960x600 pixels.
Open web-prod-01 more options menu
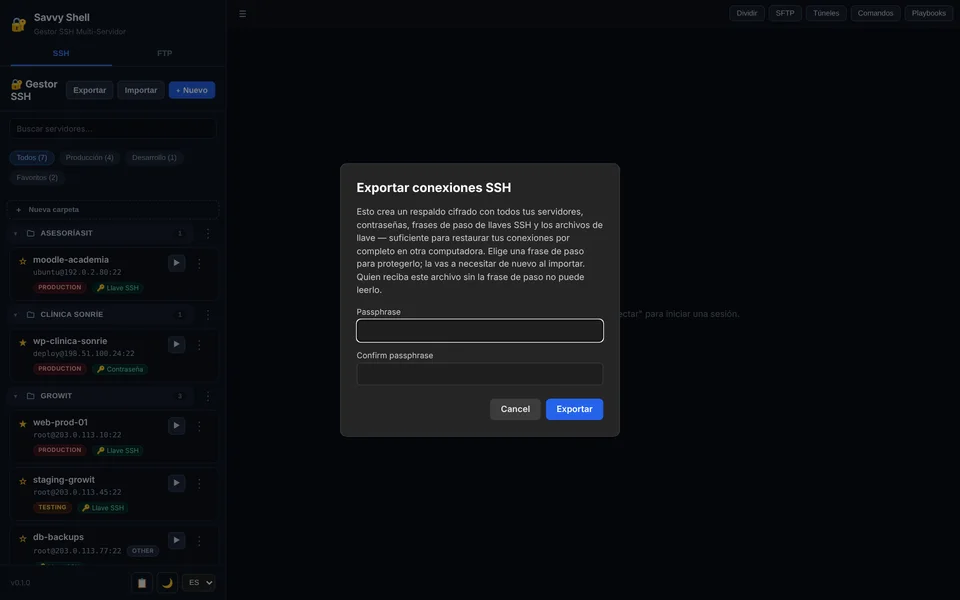point(199,426)
